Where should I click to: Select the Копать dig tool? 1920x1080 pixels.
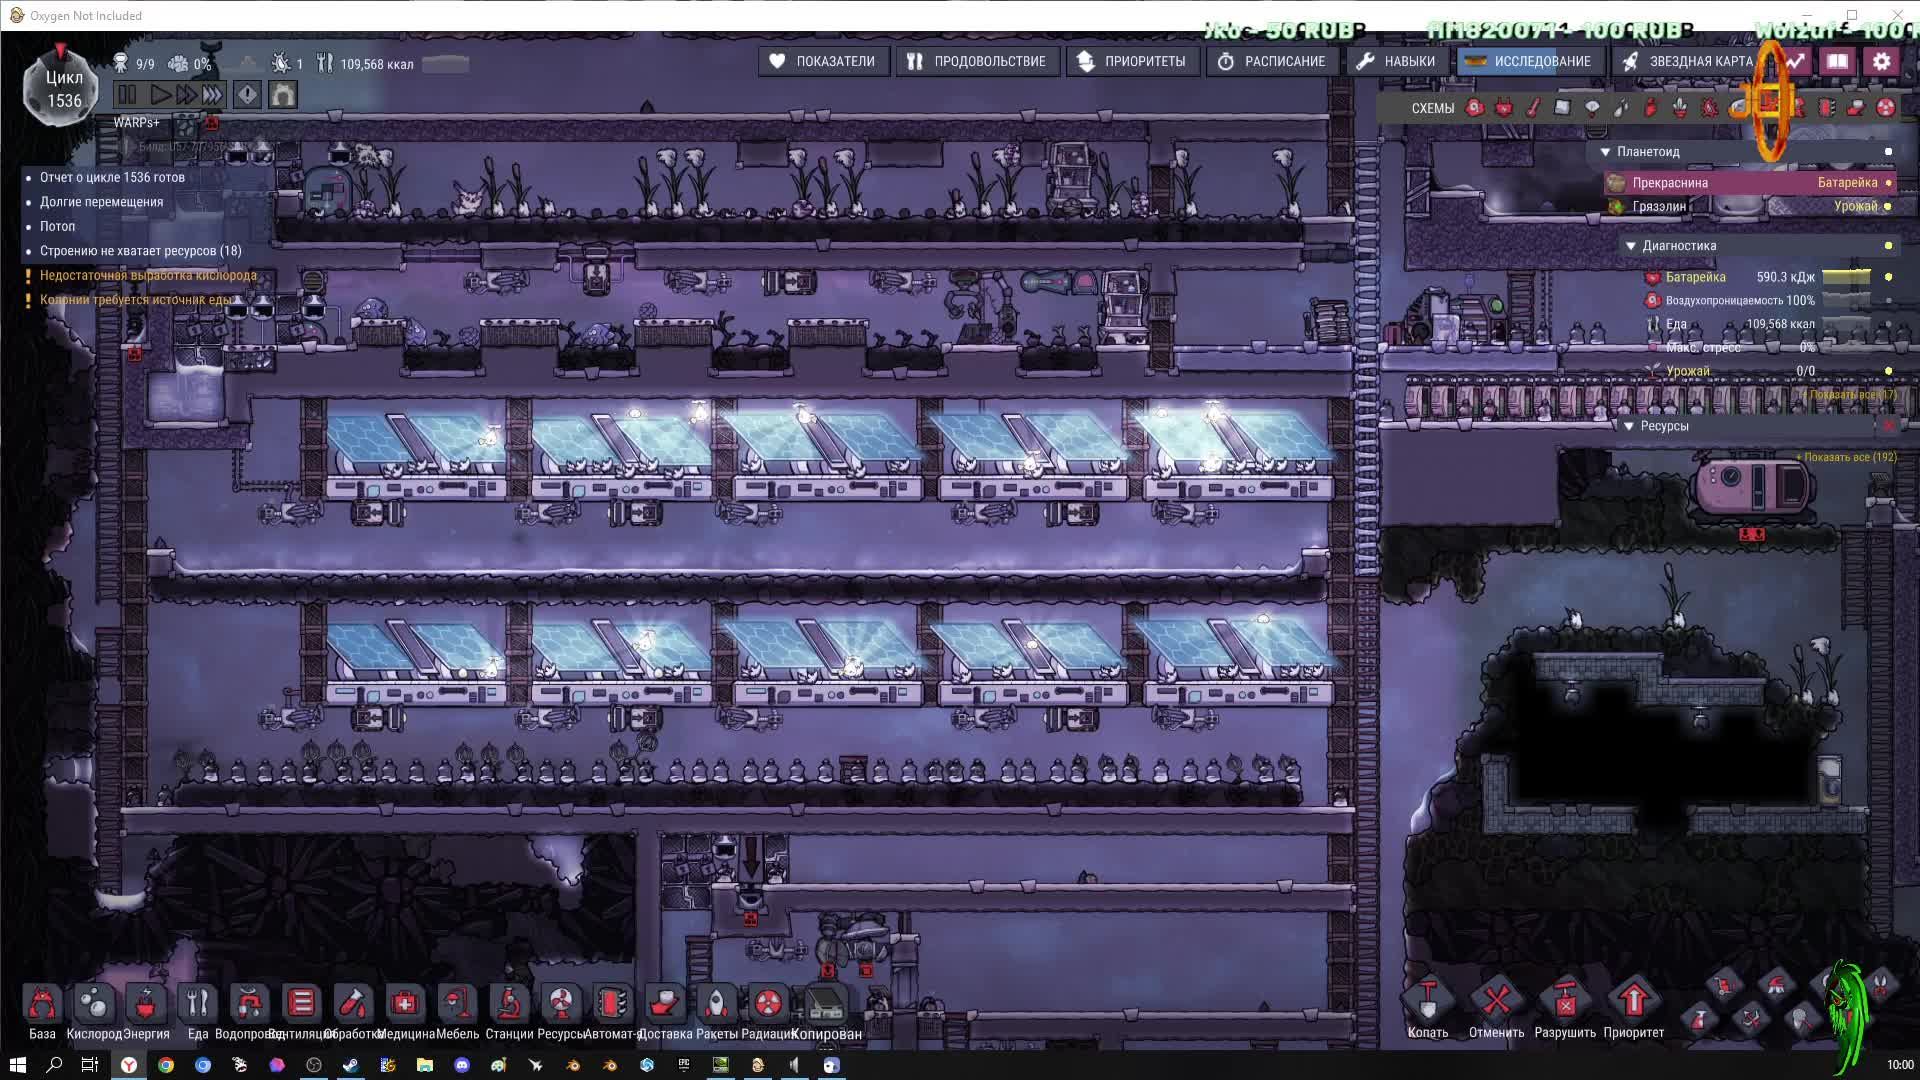(1427, 1001)
